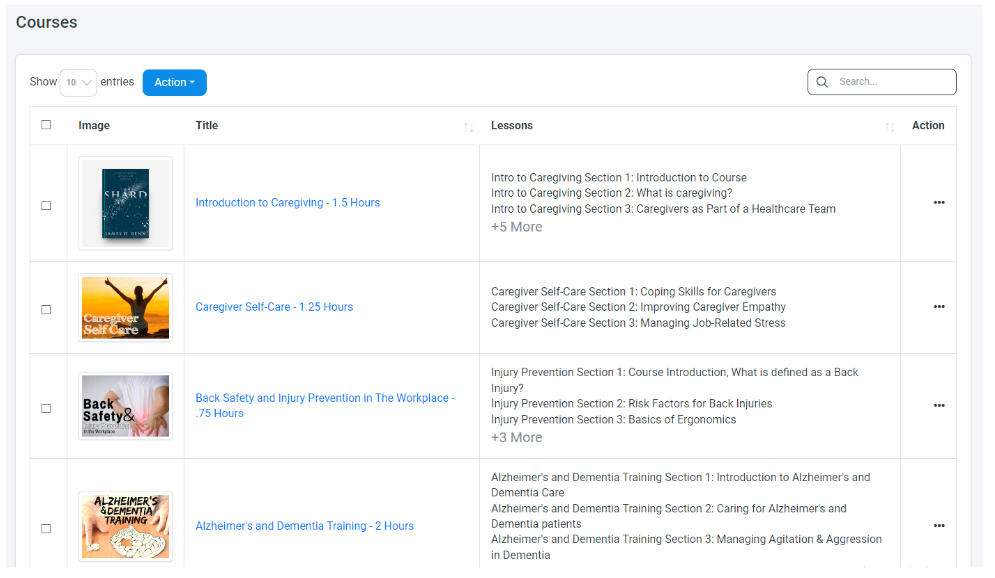Check the Back Safety course row checkbox

point(46,408)
